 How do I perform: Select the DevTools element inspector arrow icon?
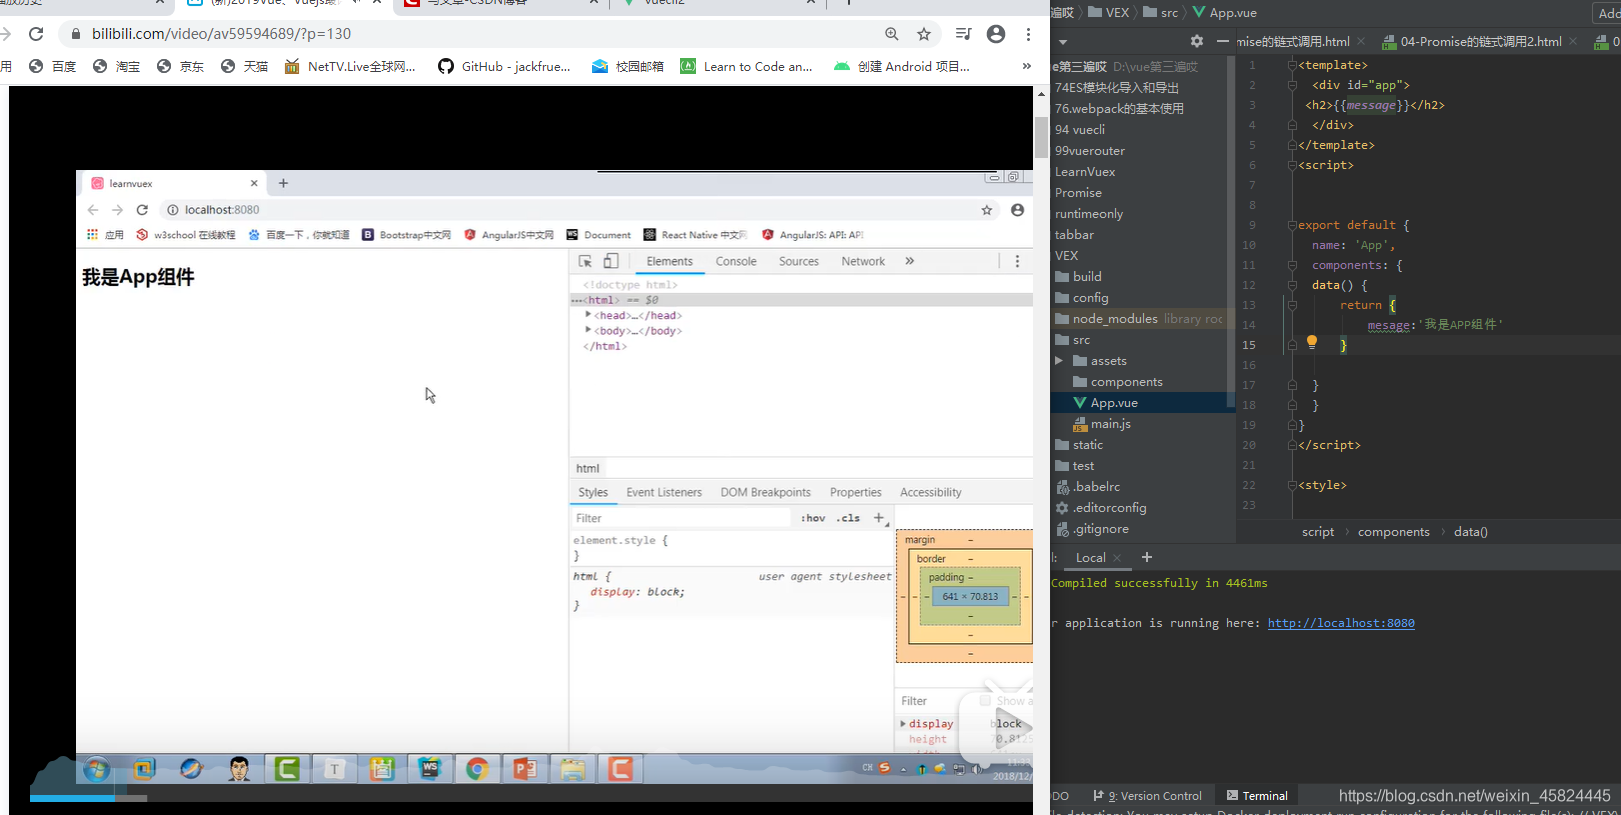(585, 261)
